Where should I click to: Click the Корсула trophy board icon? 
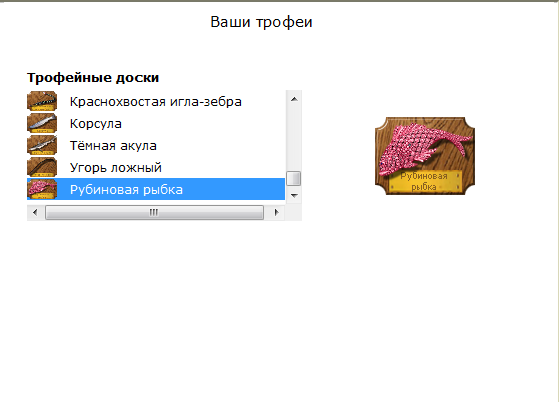click(x=42, y=123)
